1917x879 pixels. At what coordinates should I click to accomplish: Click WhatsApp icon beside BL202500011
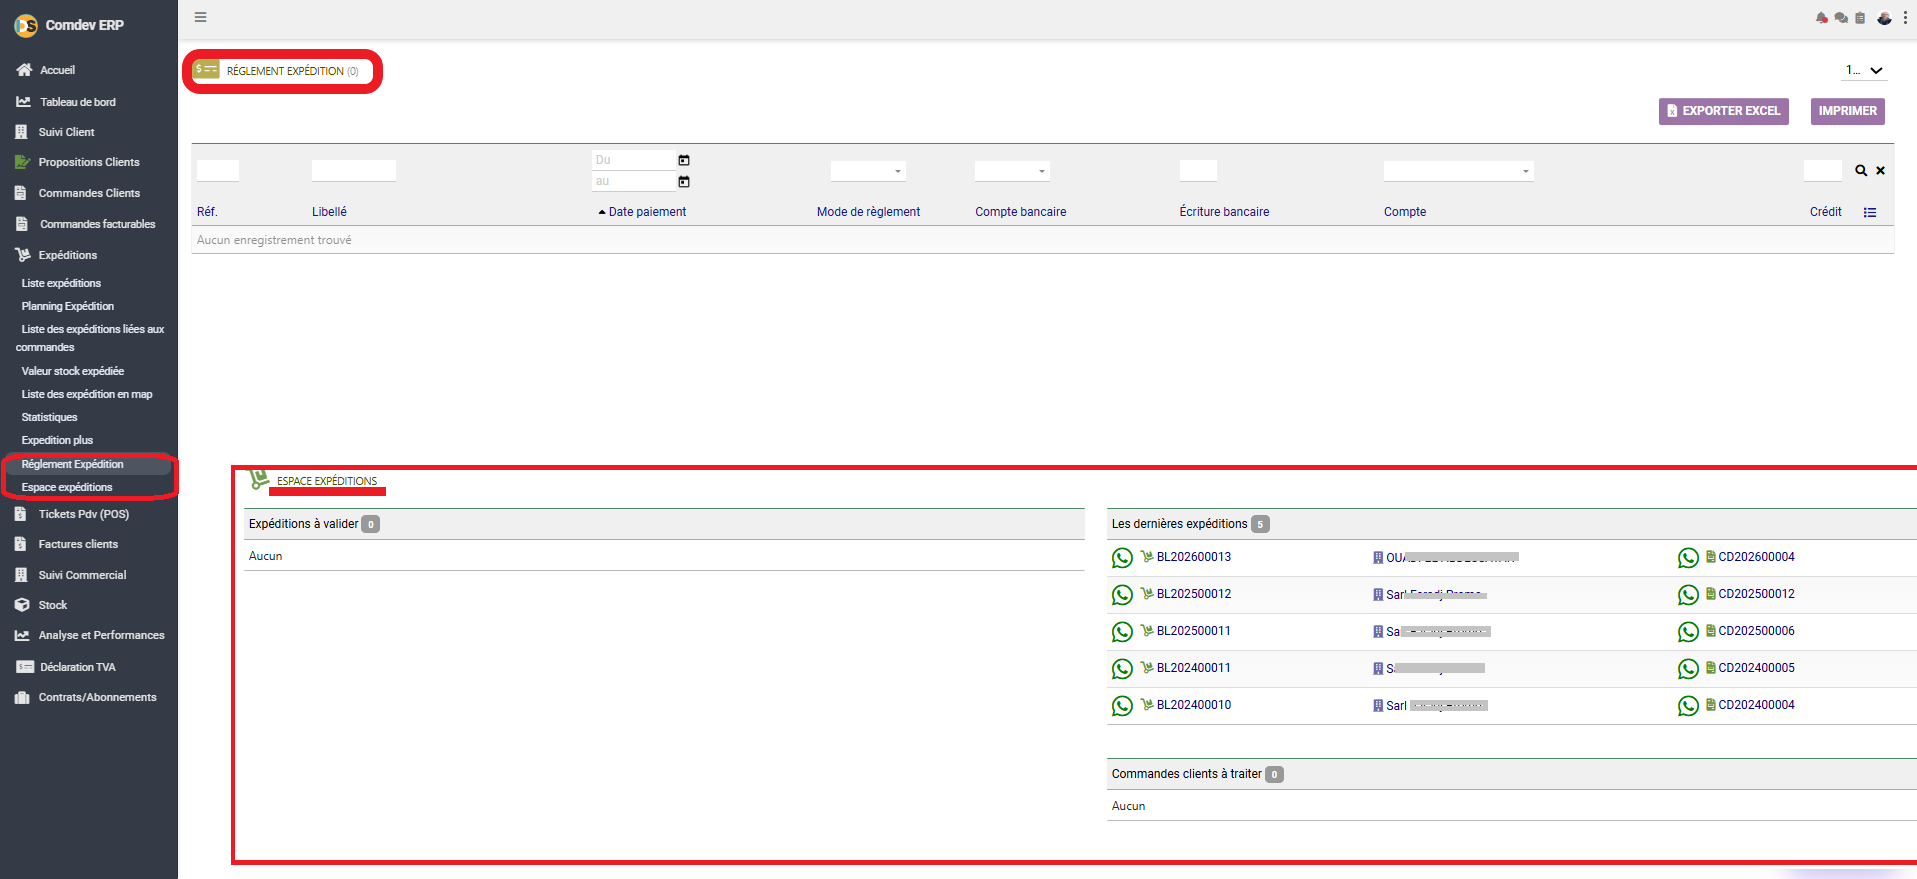coord(1122,632)
